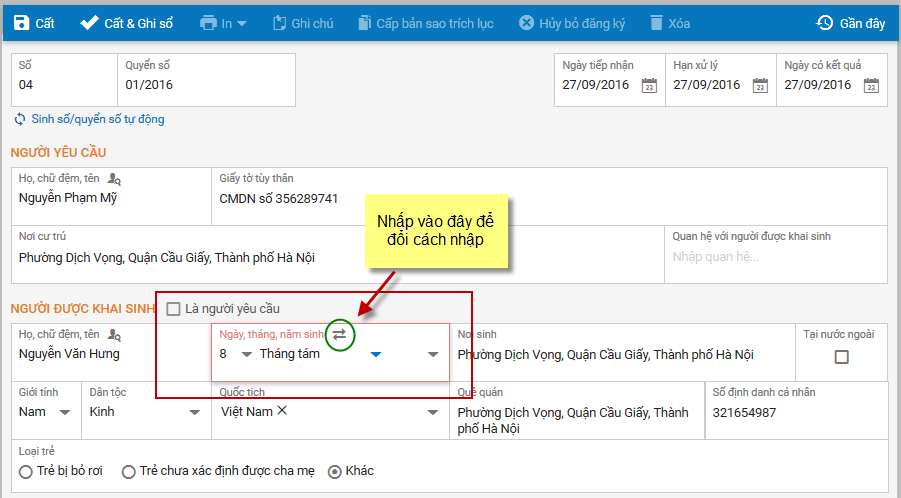Open the Dân tộc dropdown
This screenshot has width=901, height=498.
point(191,412)
